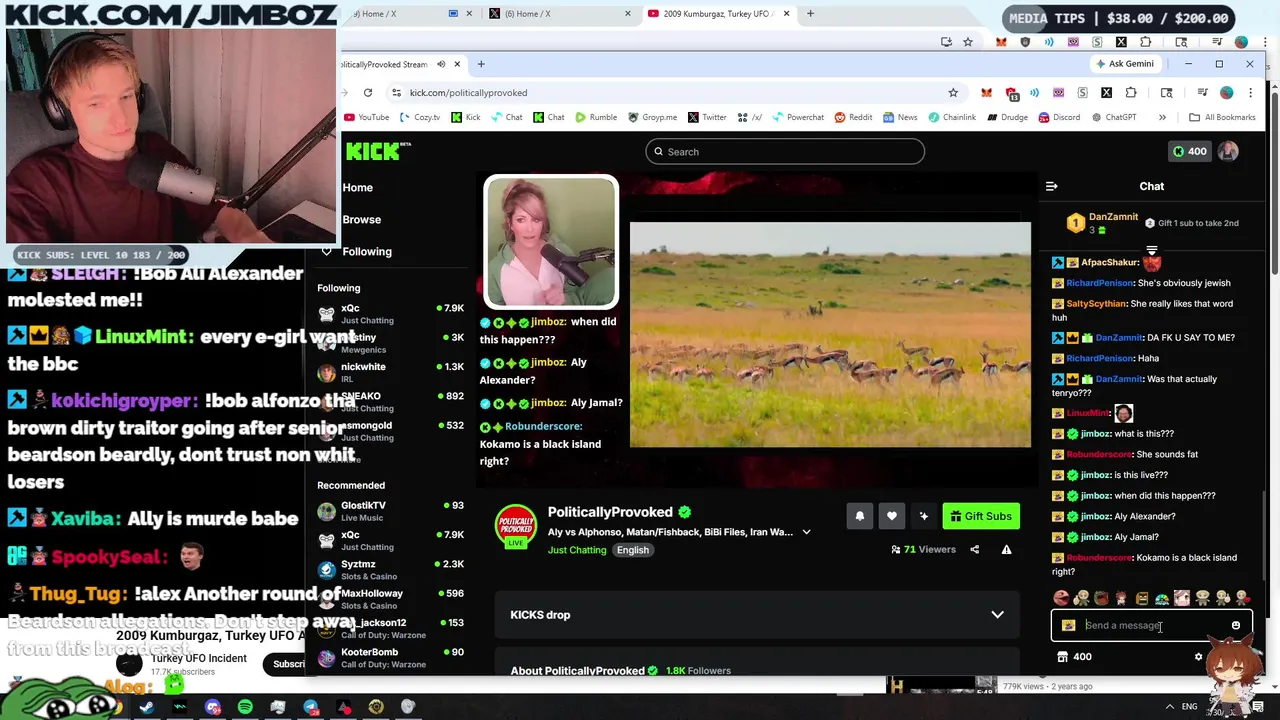Open the Rumble bookmark
Viewport: 1280px width, 720px height.
[596, 117]
